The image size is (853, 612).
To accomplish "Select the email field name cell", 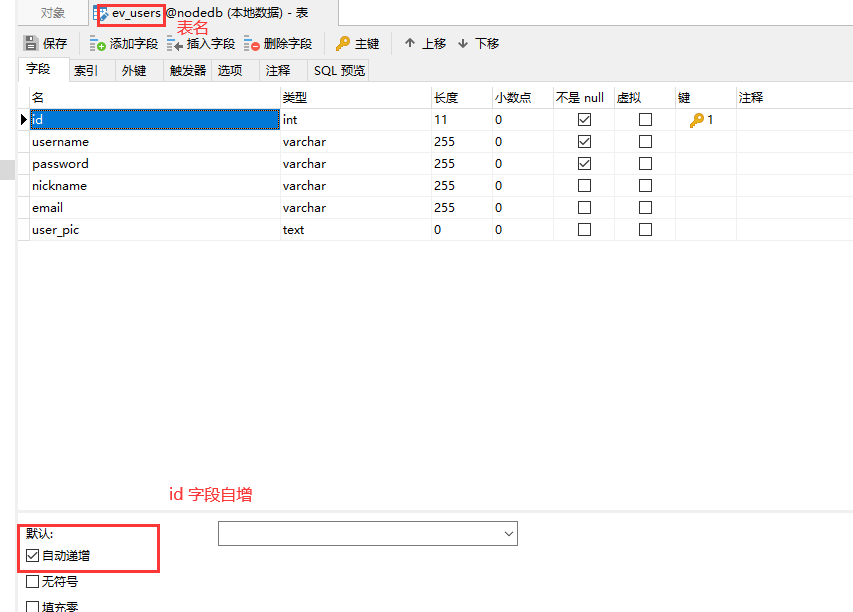I will pyautogui.click(x=155, y=208).
